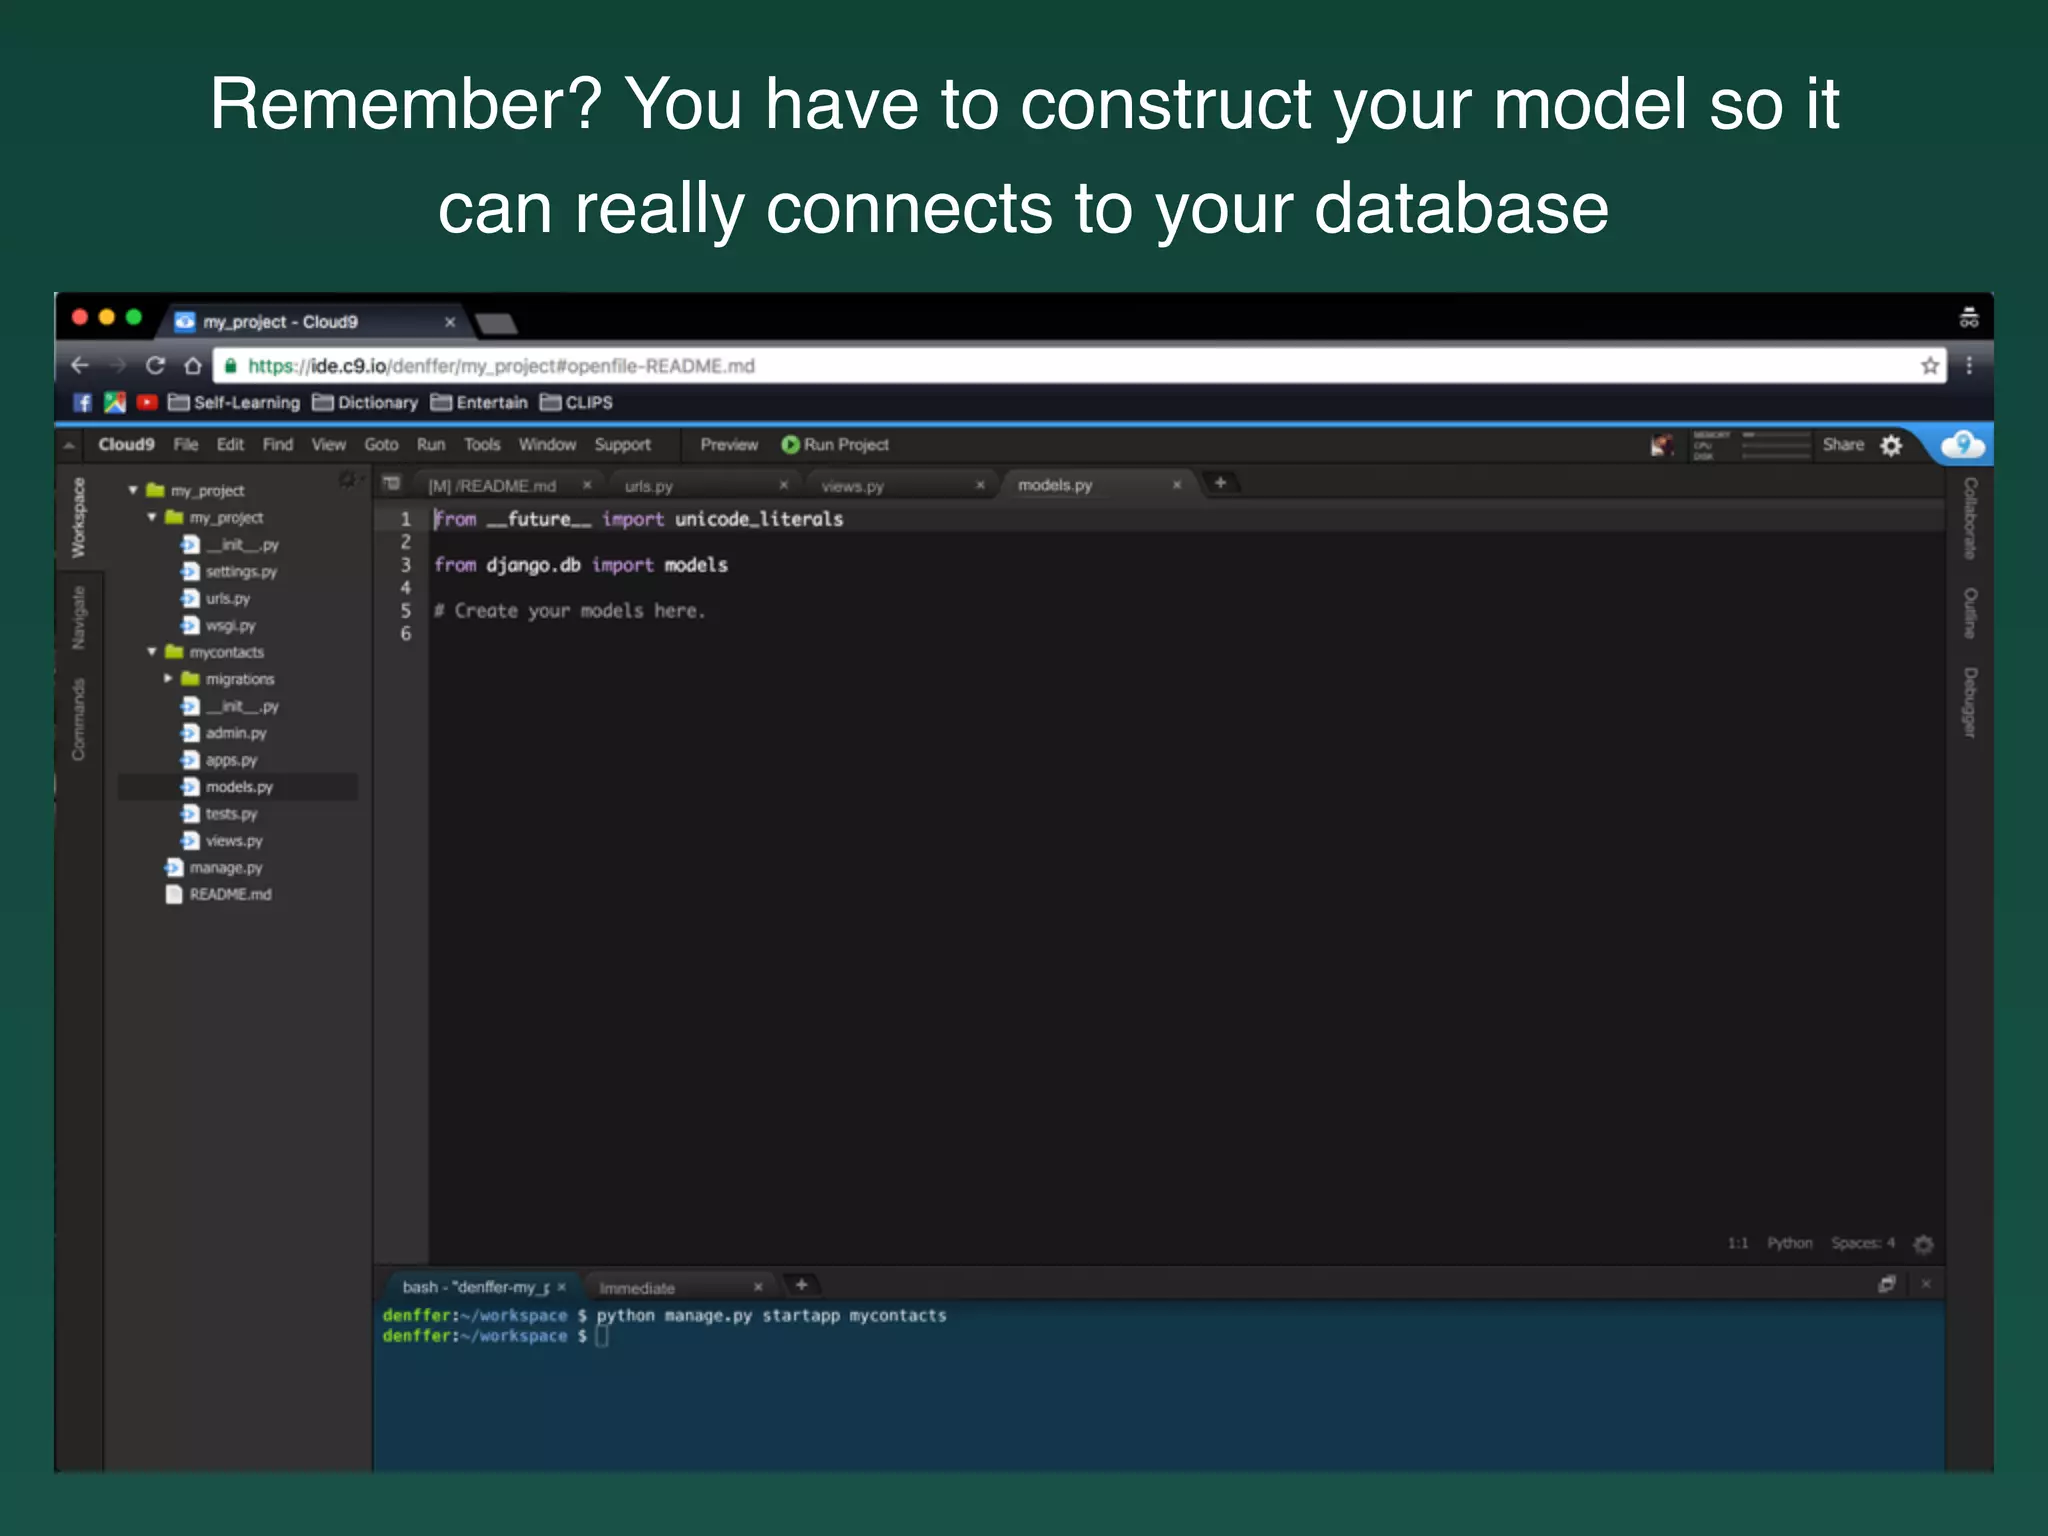Open editor status bar gear settings
Viewport: 2048px width, 1536px height.
pyautogui.click(x=1923, y=1244)
